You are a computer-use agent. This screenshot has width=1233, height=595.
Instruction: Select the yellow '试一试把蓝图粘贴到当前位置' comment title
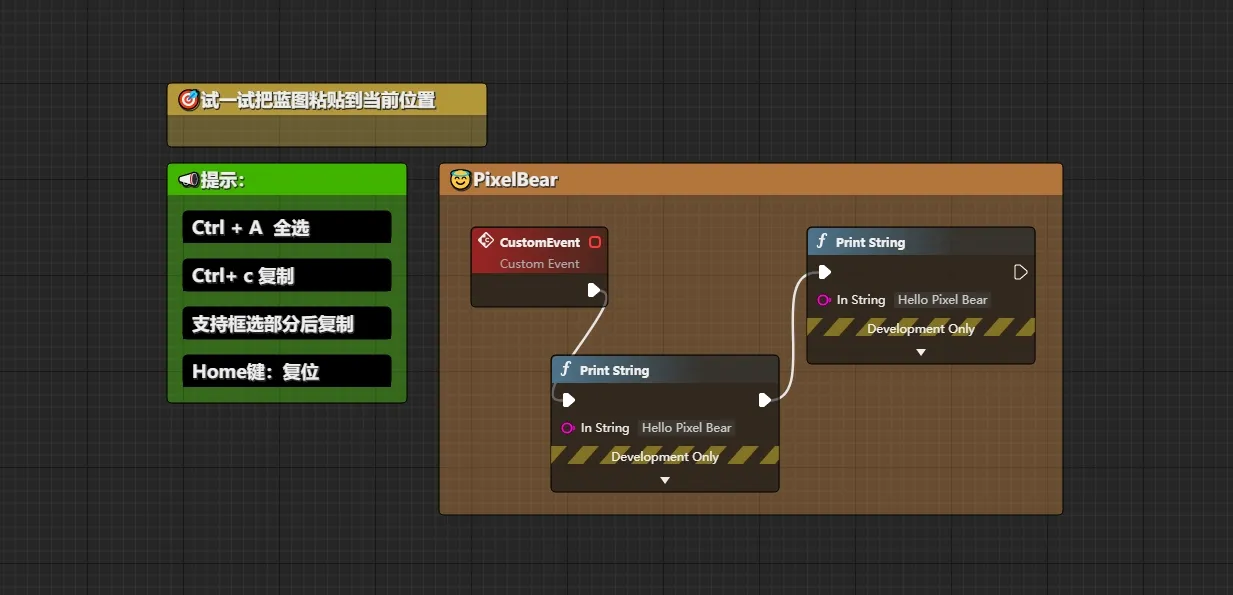[326, 101]
